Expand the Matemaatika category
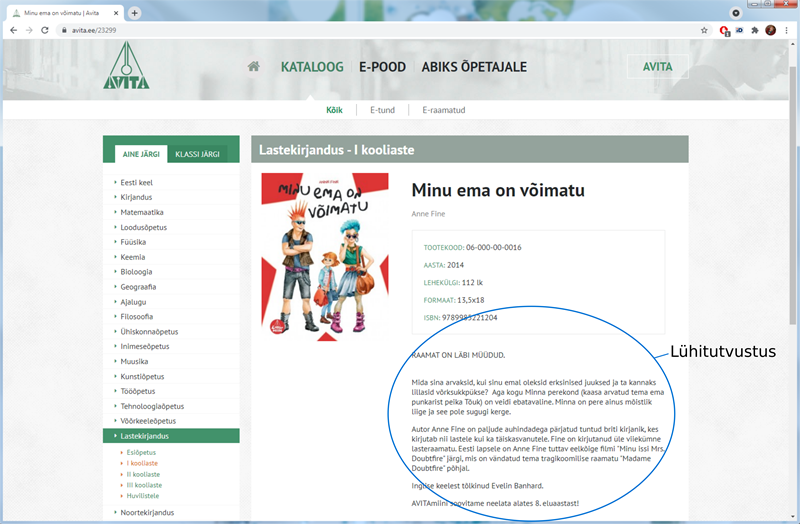Screen dimensions: 800x524 click(142, 212)
